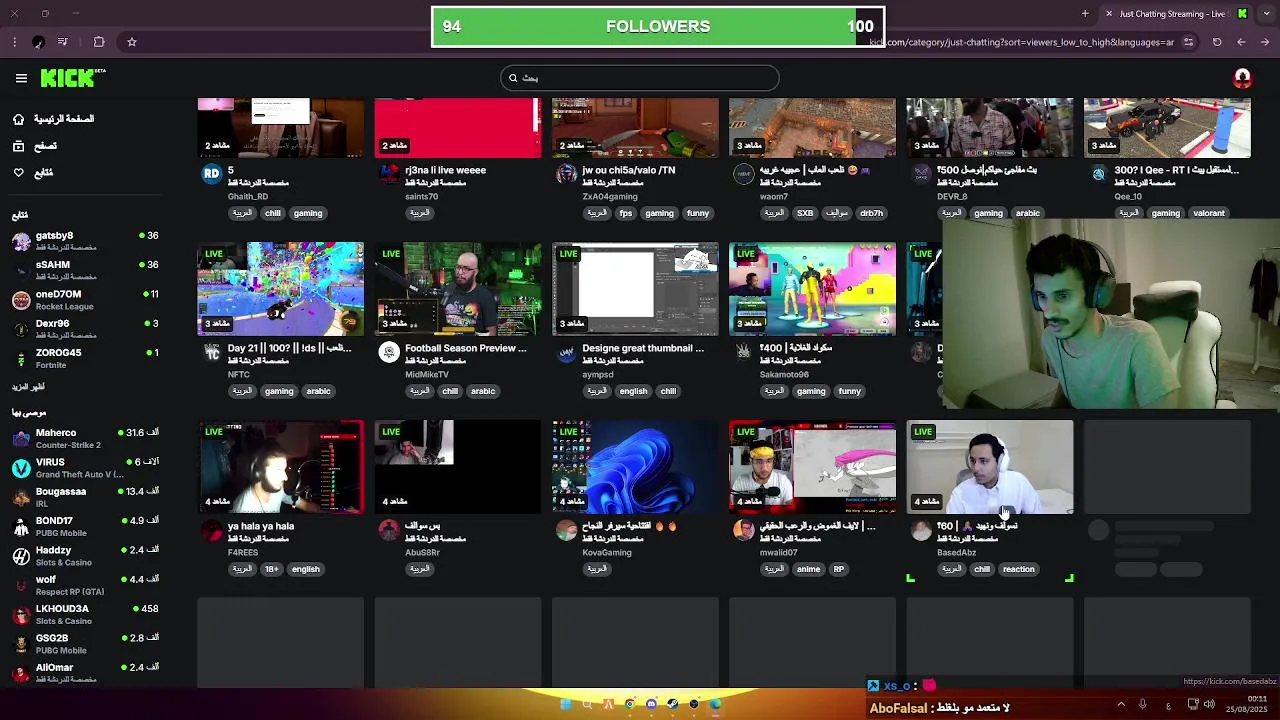Click the 'SXB' tag under waom7

(x=805, y=213)
